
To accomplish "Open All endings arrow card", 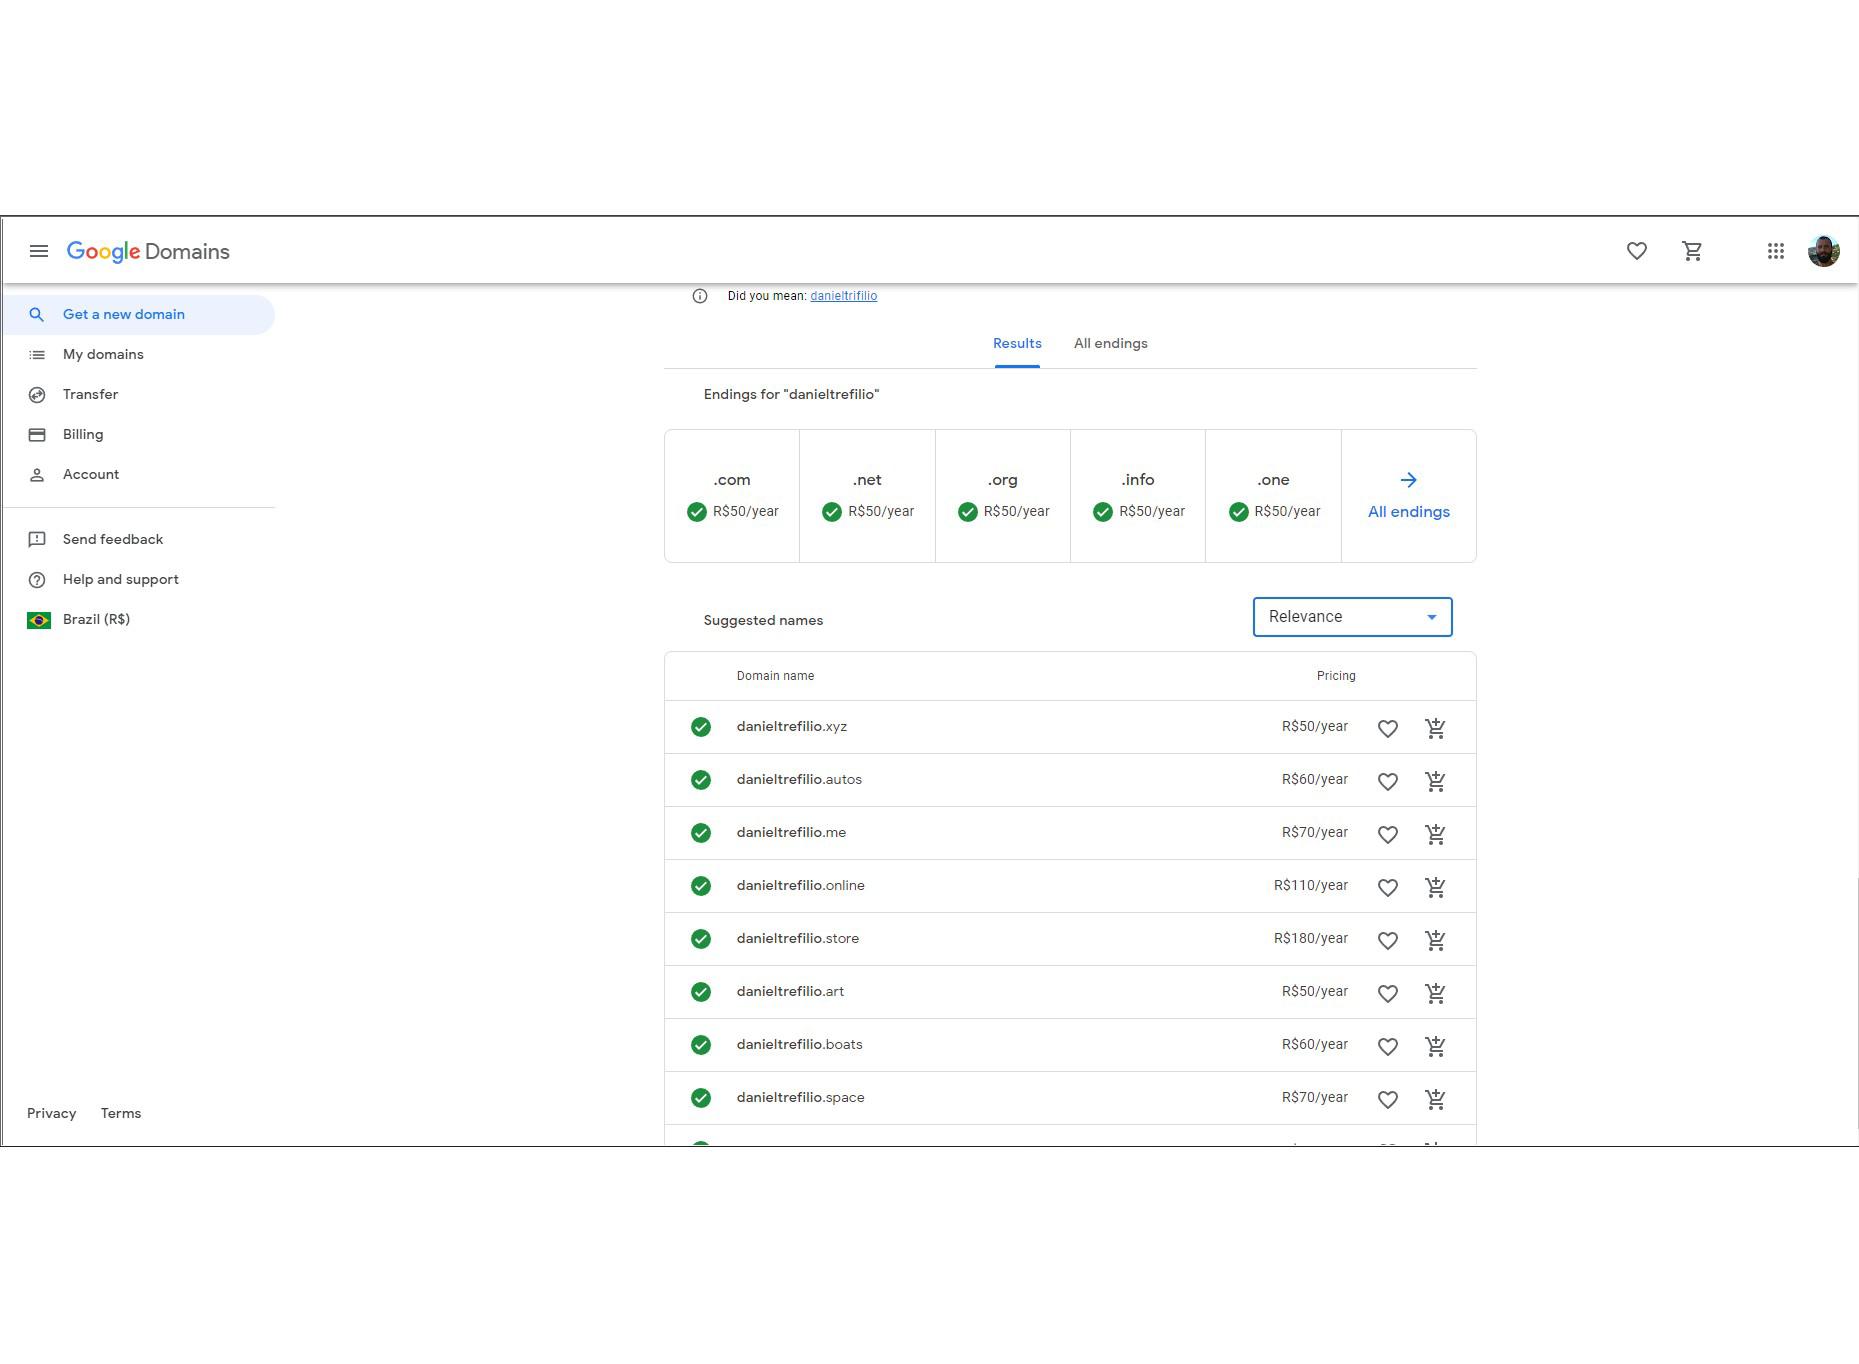I will 1408,496.
